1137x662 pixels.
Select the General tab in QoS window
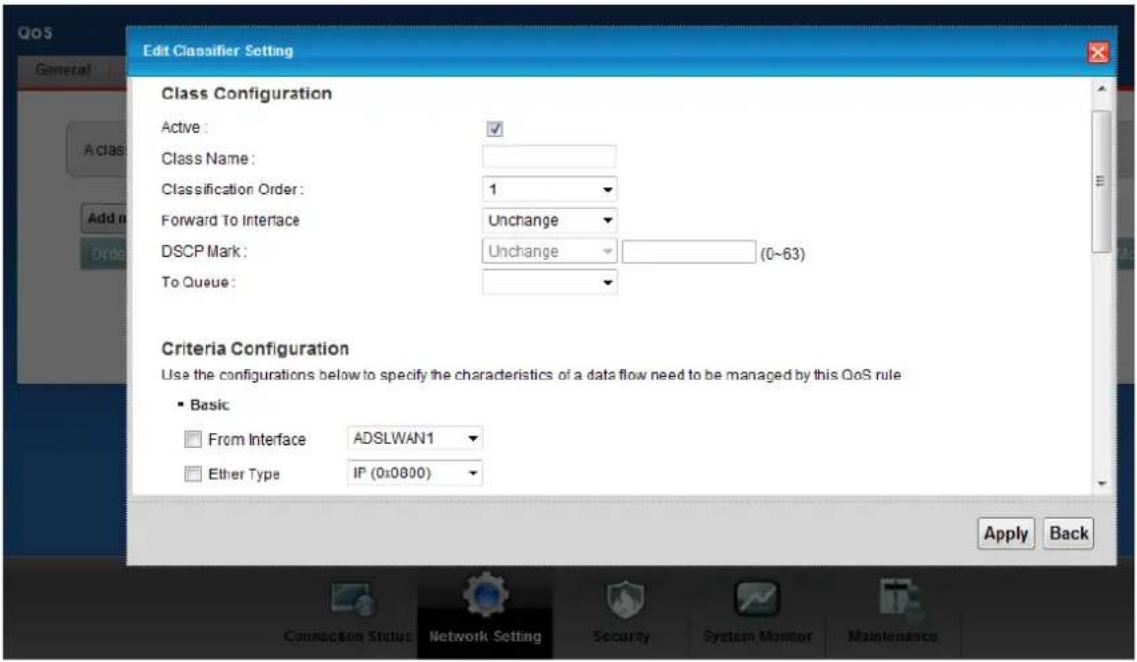point(64,70)
